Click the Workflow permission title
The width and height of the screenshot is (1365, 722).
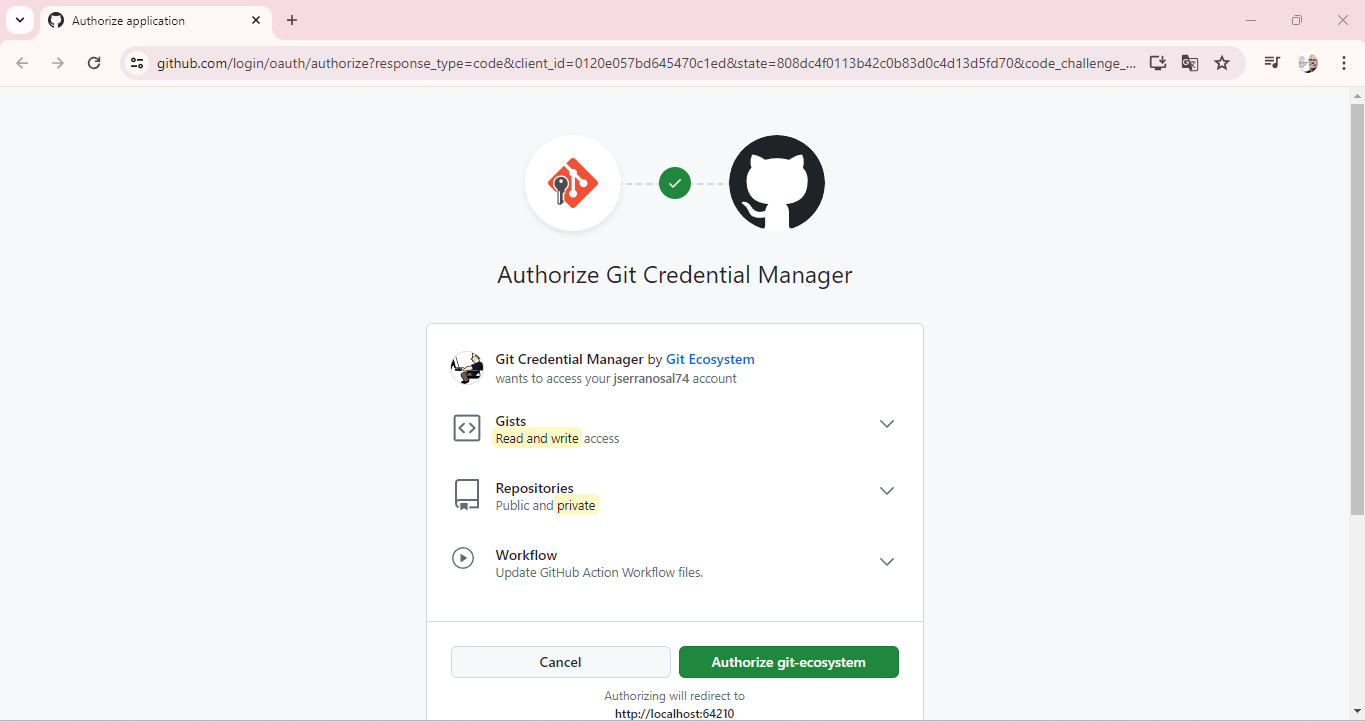527,555
